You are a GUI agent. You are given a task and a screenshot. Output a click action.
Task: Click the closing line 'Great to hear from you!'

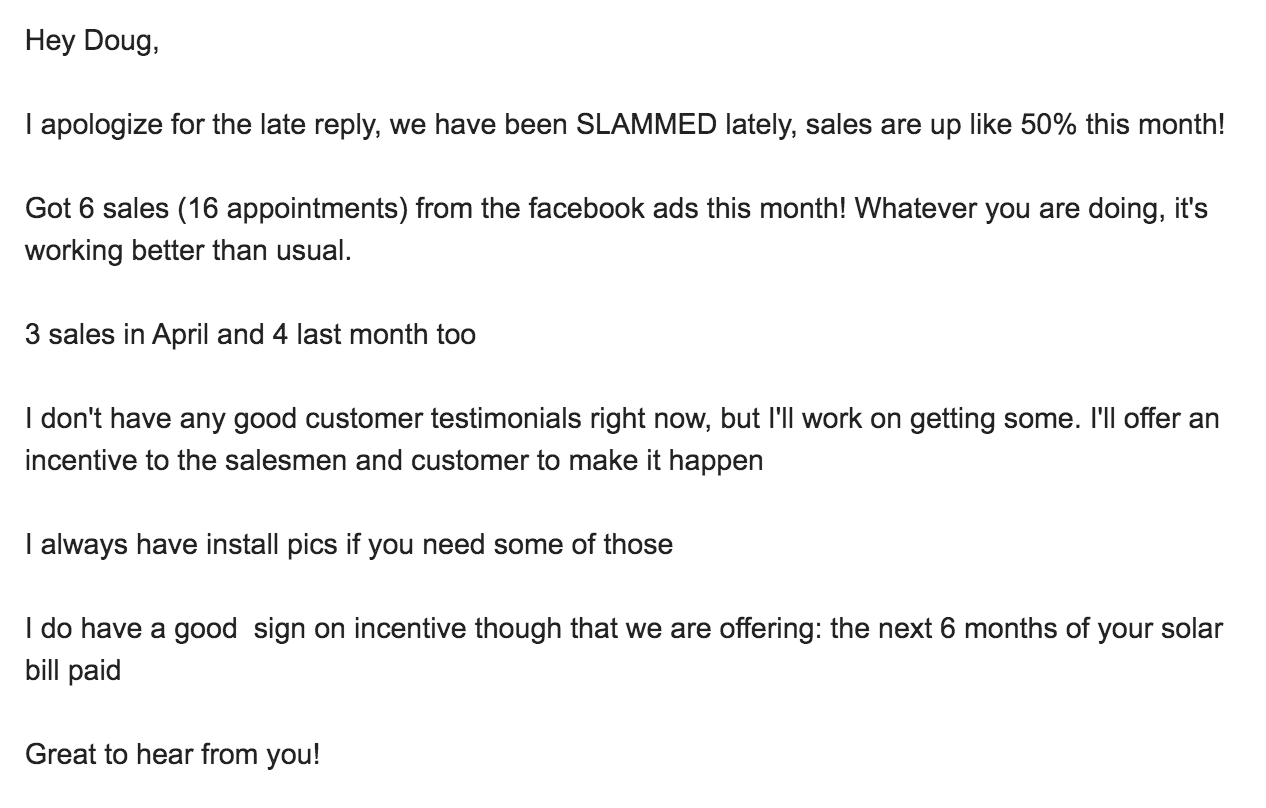(172, 754)
